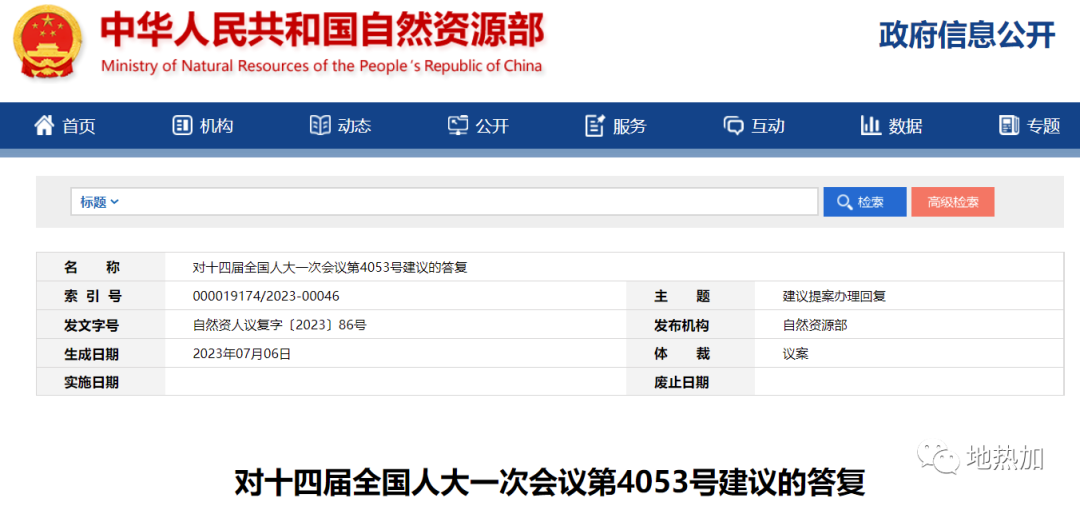The height and width of the screenshot is (506, 1080).
Task: Open the 服务 navigation item
Action: pos(616,125)
